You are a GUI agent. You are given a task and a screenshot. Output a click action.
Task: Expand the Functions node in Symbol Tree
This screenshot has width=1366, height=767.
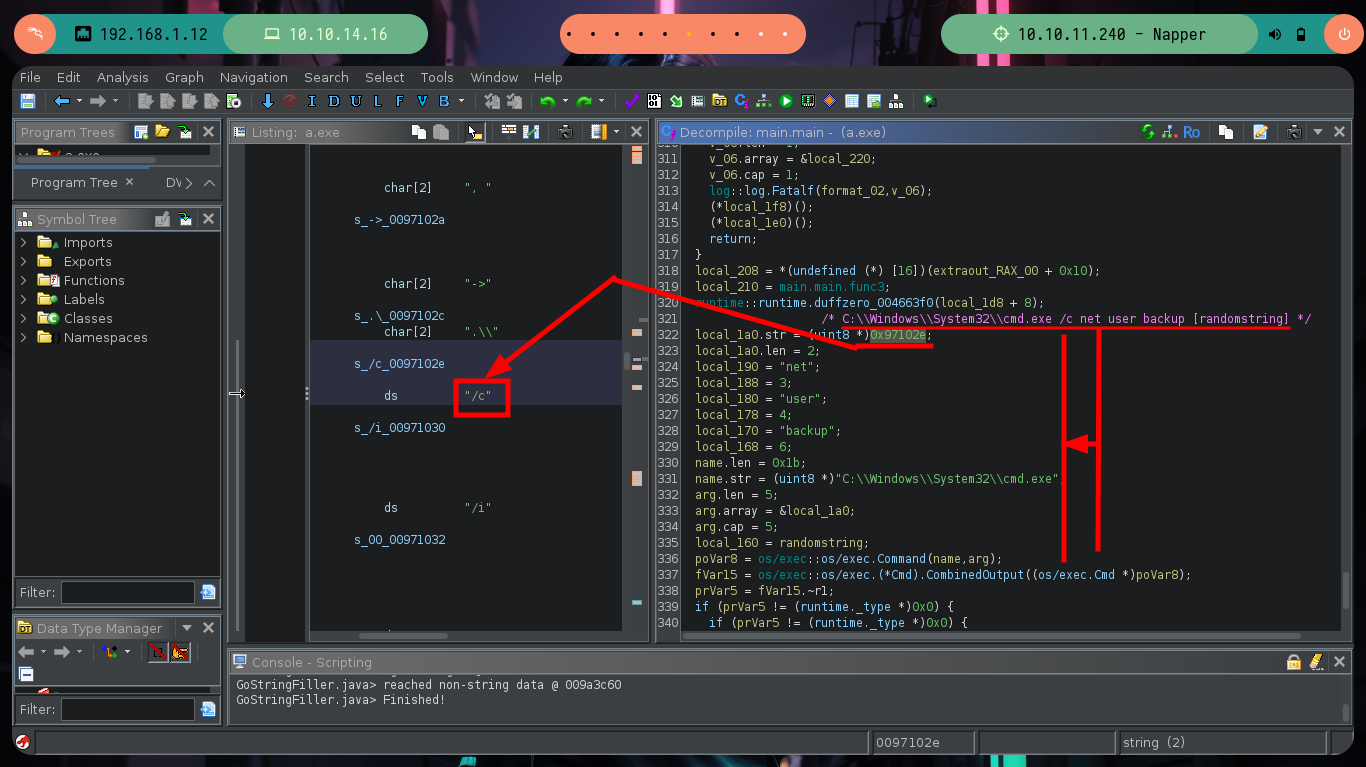(24, 280)
